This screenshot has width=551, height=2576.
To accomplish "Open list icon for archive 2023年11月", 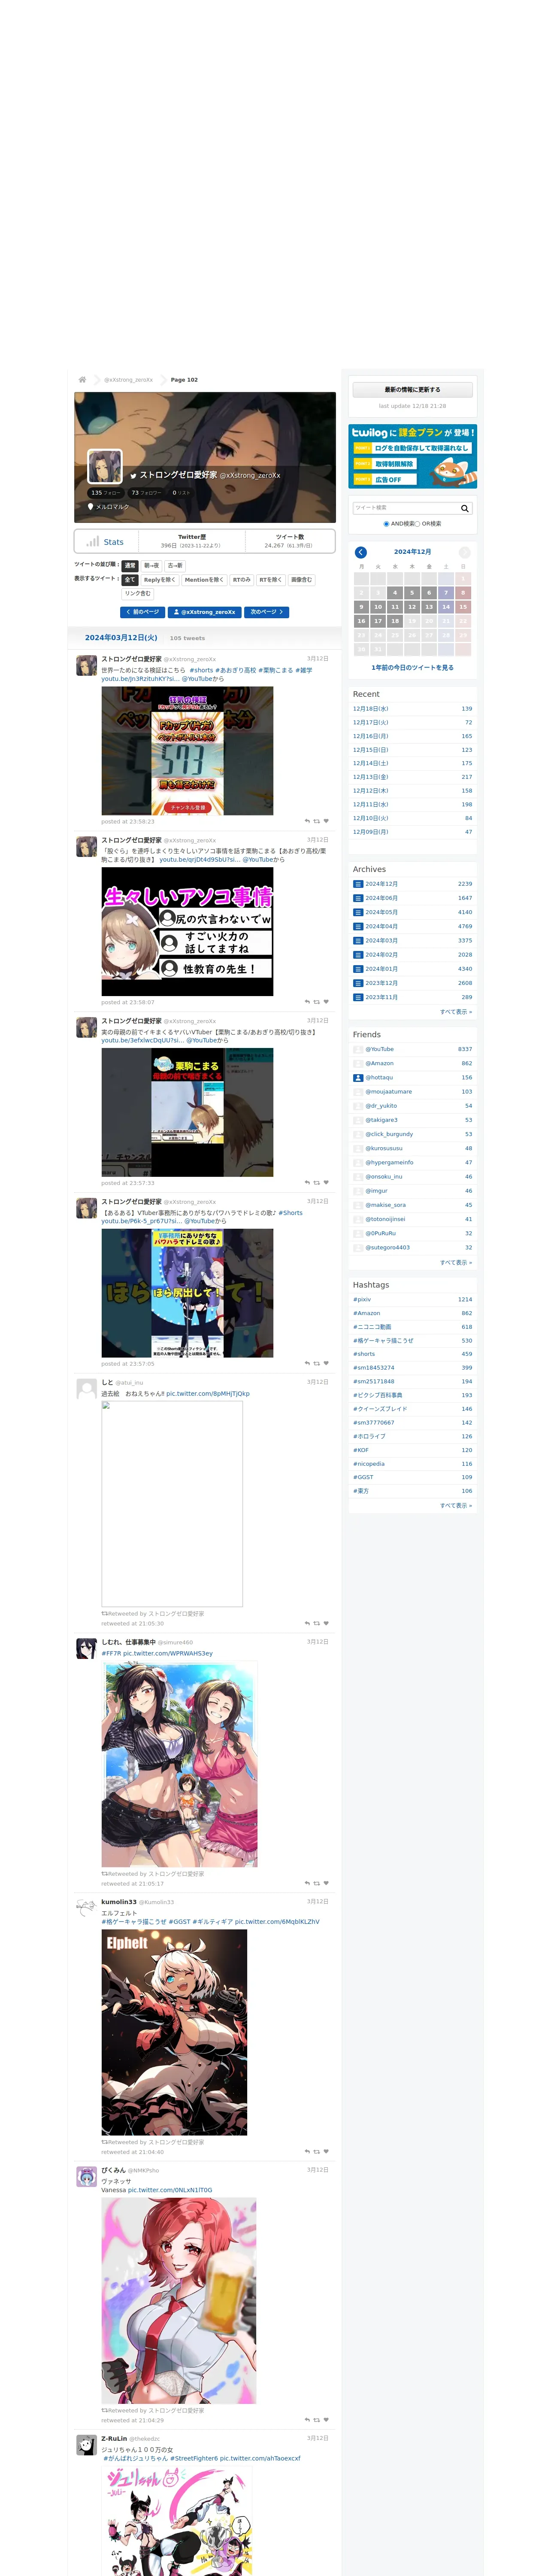I will point(358,997).
